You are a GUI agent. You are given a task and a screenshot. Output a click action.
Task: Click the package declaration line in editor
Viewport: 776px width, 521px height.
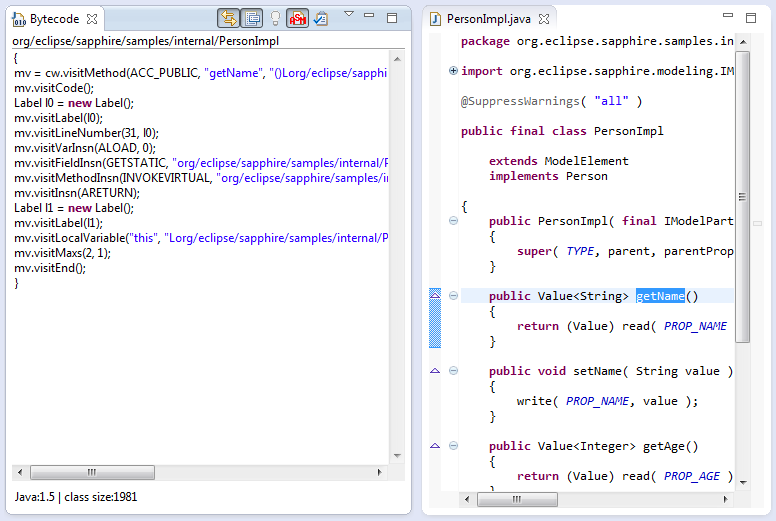[597, 41]
